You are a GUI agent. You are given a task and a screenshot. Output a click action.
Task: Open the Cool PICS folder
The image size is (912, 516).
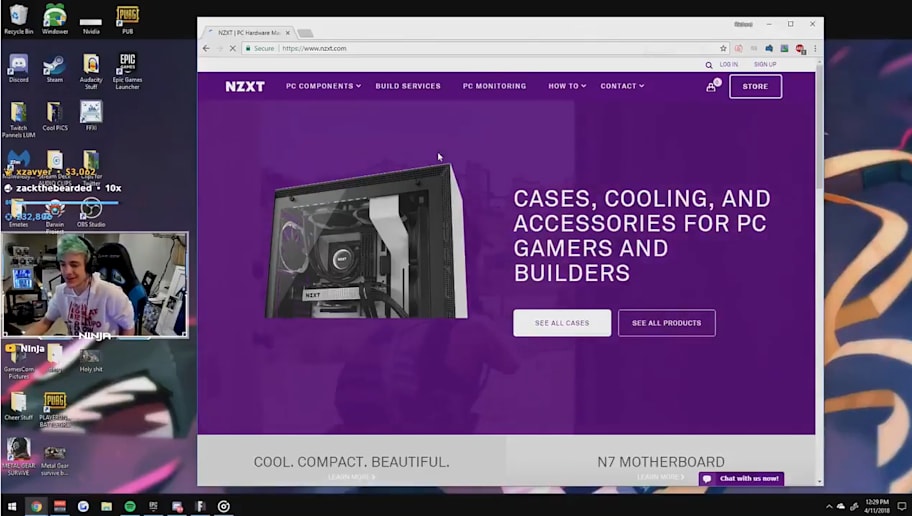(x=55, y=116)
